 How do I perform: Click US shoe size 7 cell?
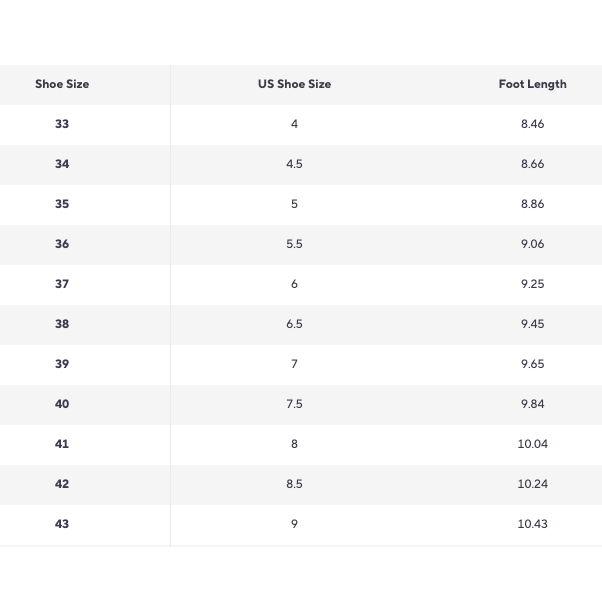point(294,364)
